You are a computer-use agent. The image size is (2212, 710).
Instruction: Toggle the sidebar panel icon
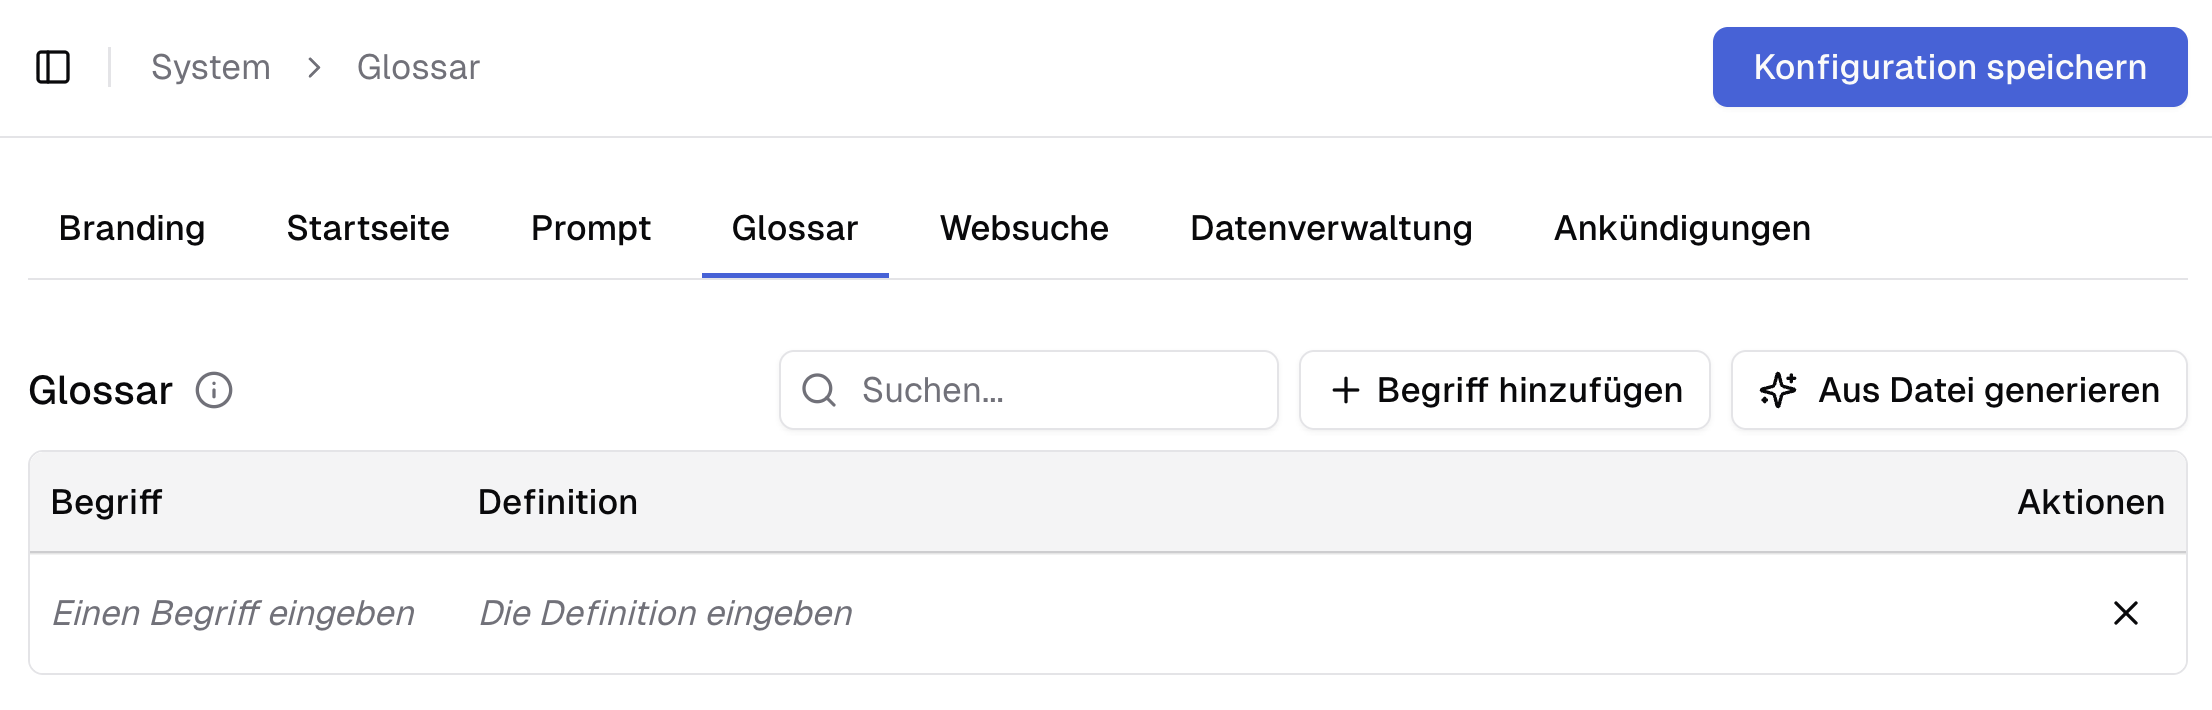coord(54,66)
